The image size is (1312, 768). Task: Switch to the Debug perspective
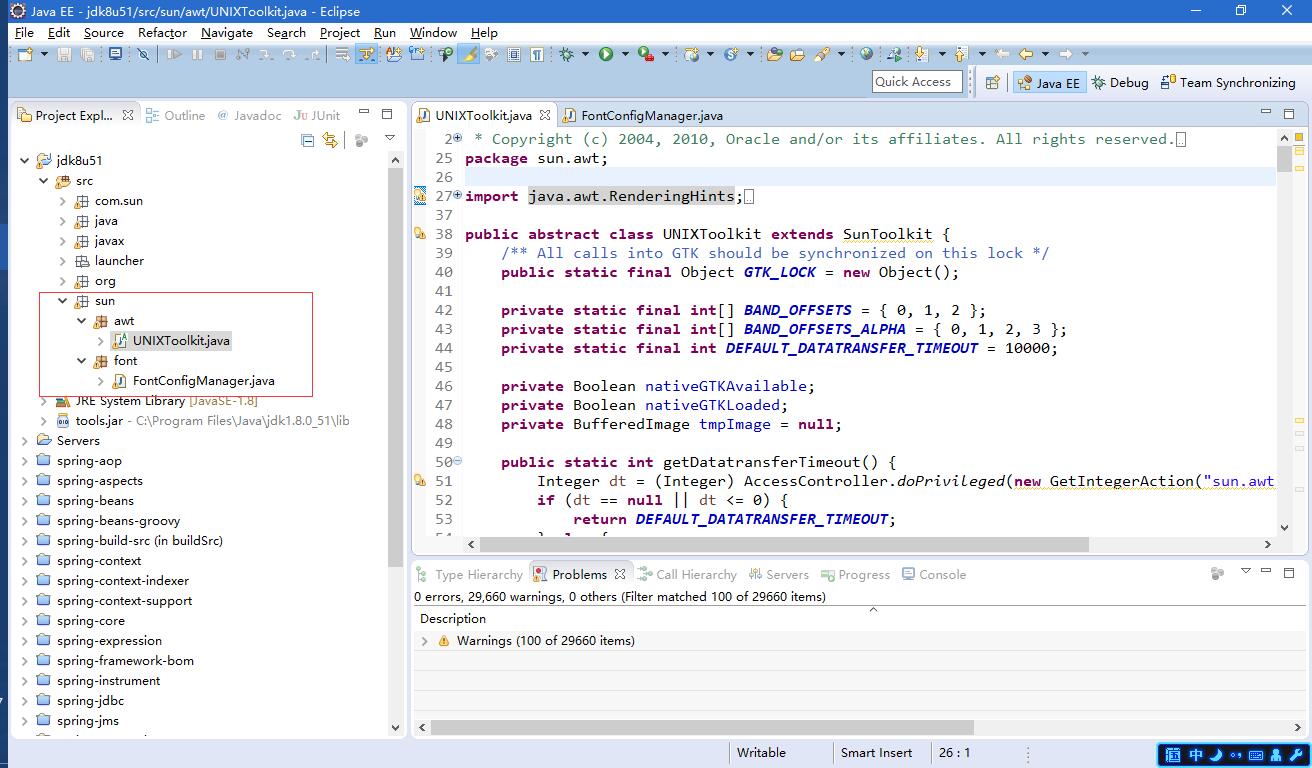(1120, 82)
